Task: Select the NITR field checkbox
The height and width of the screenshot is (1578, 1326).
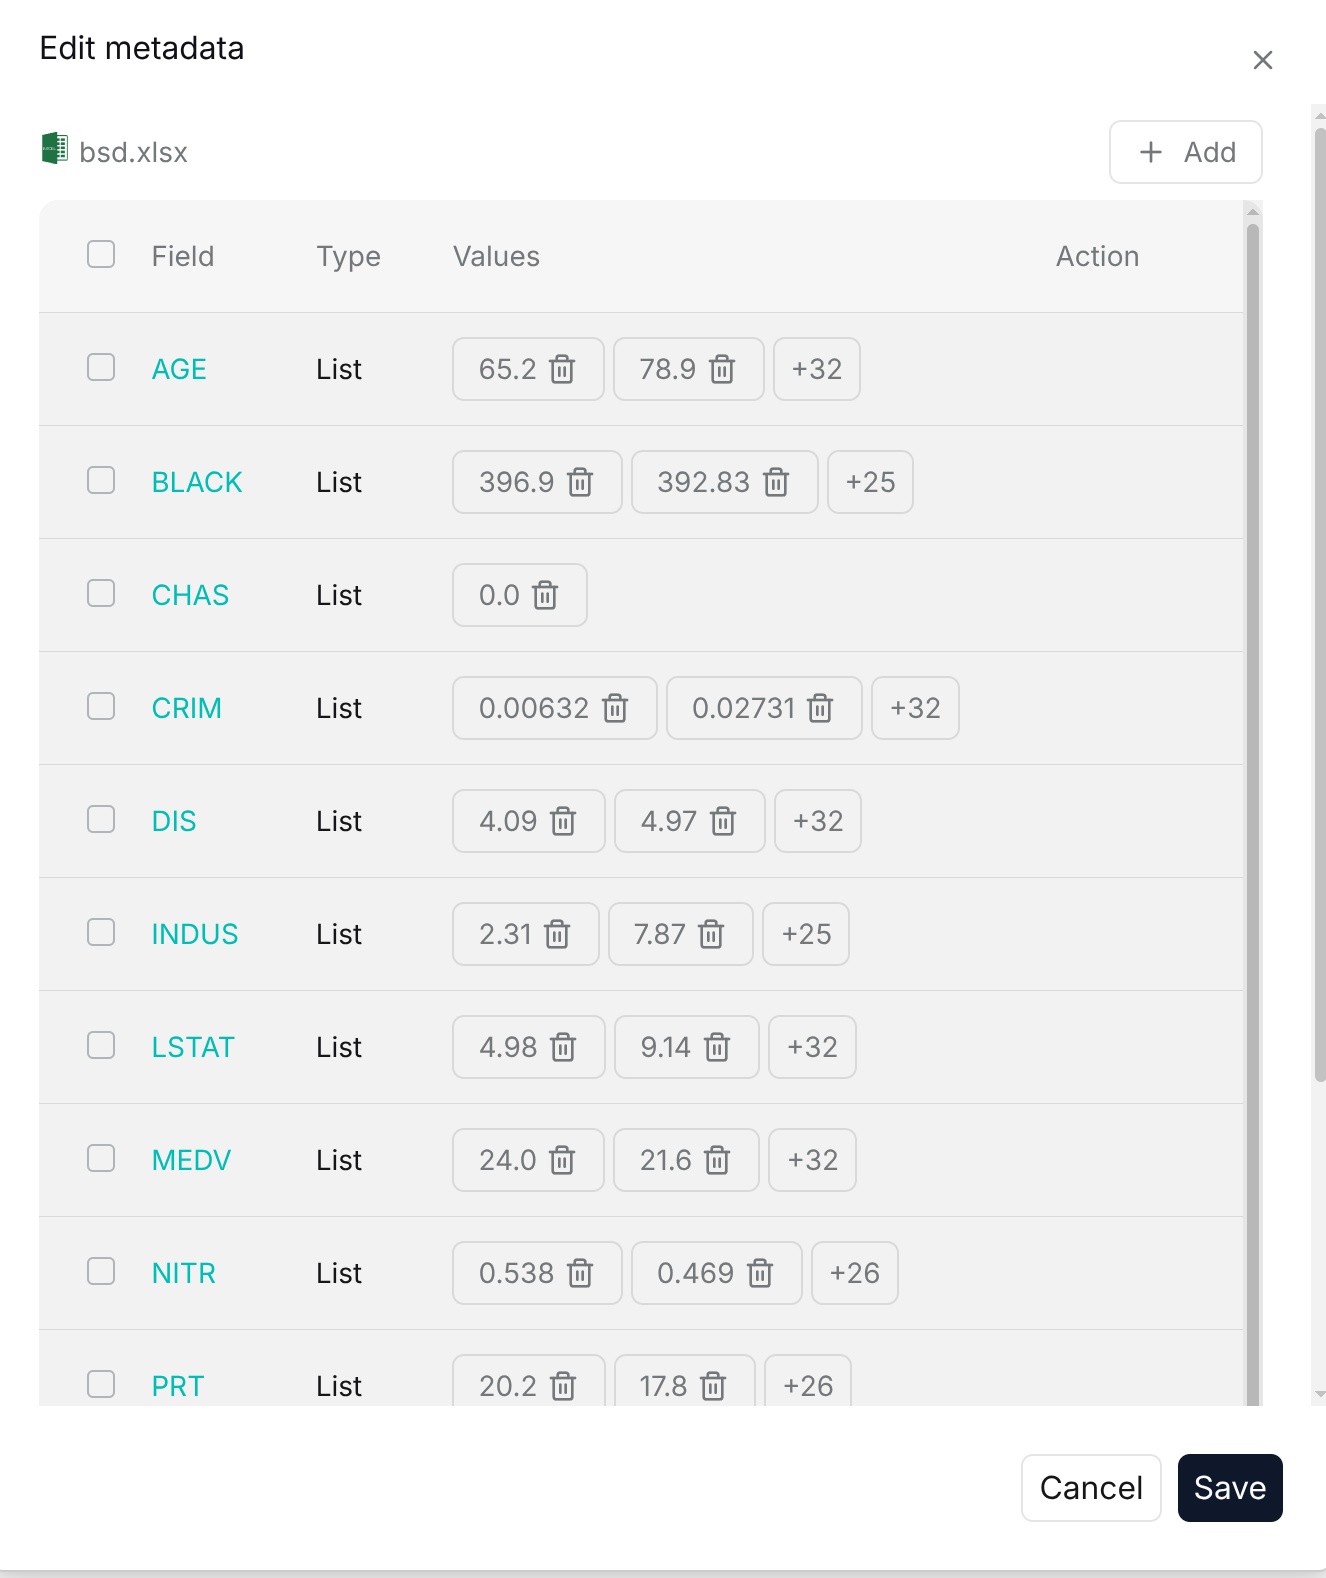Action: coord(101,1271)
